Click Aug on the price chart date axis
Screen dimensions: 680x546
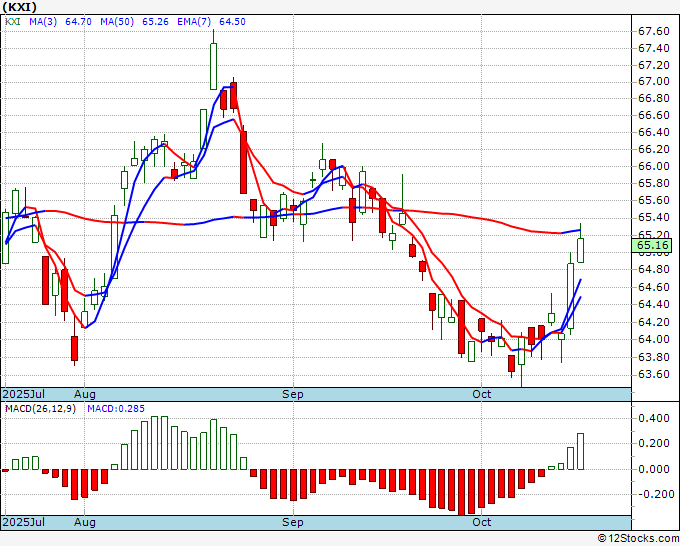85,394
